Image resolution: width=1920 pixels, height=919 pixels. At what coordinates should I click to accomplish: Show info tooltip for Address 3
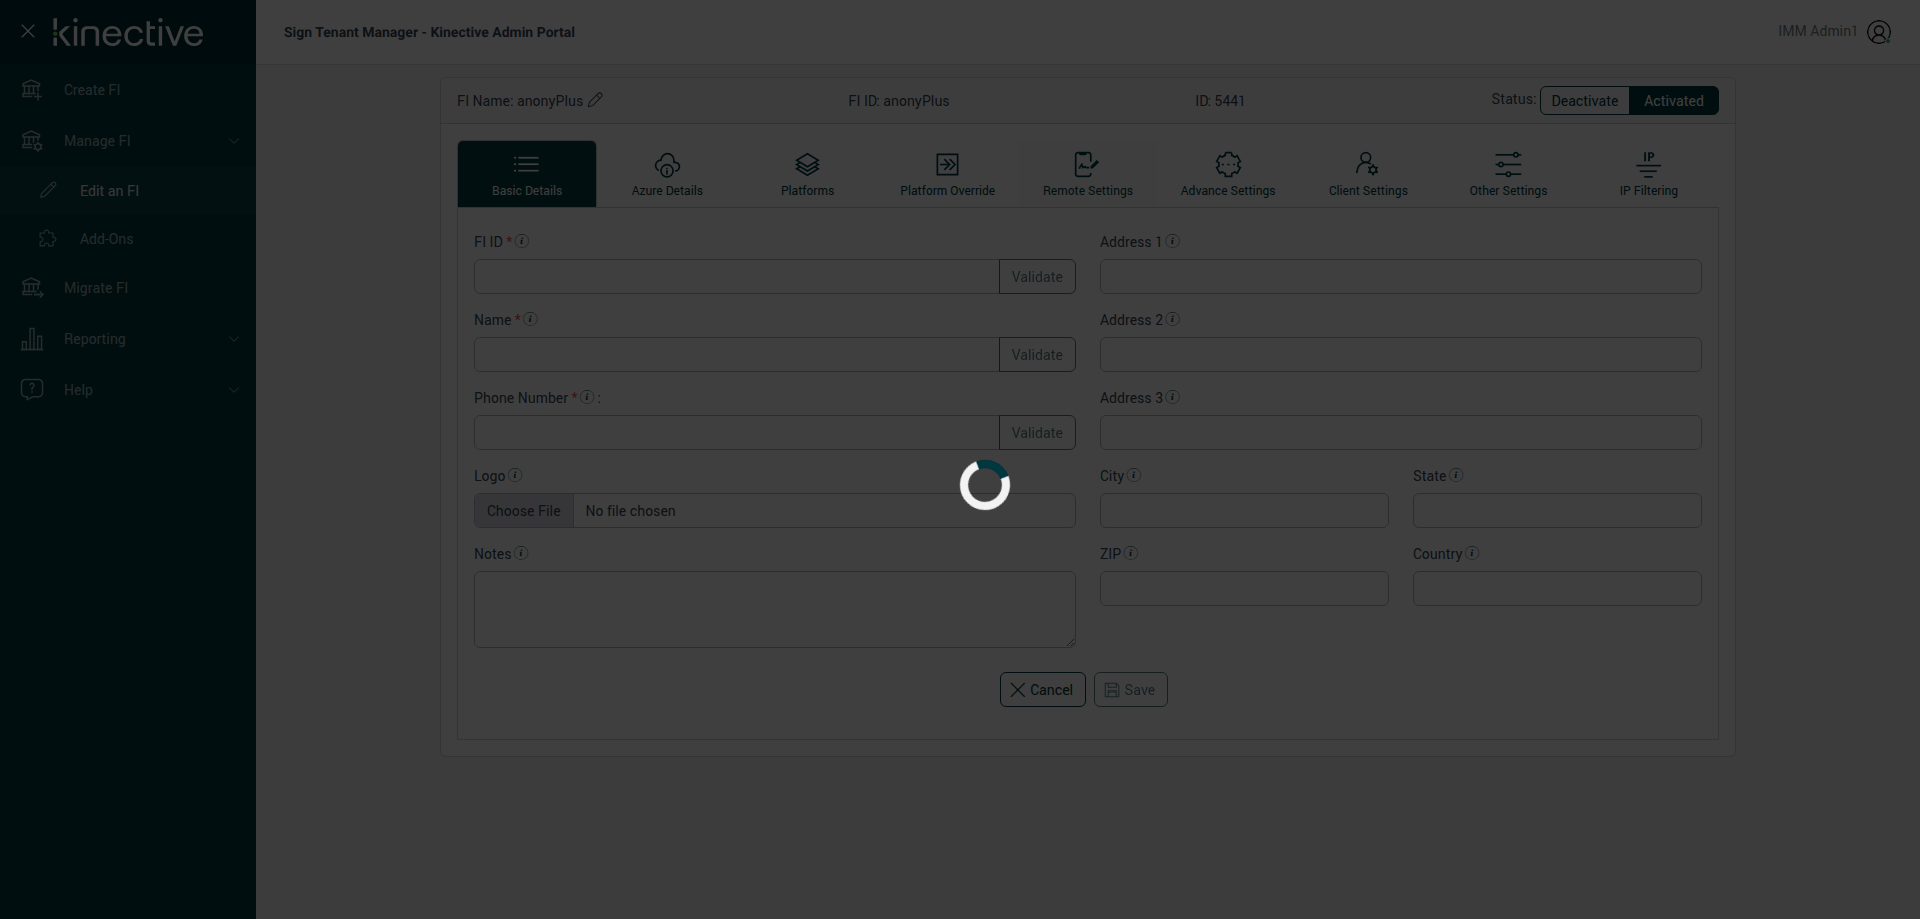point(1173,397)
